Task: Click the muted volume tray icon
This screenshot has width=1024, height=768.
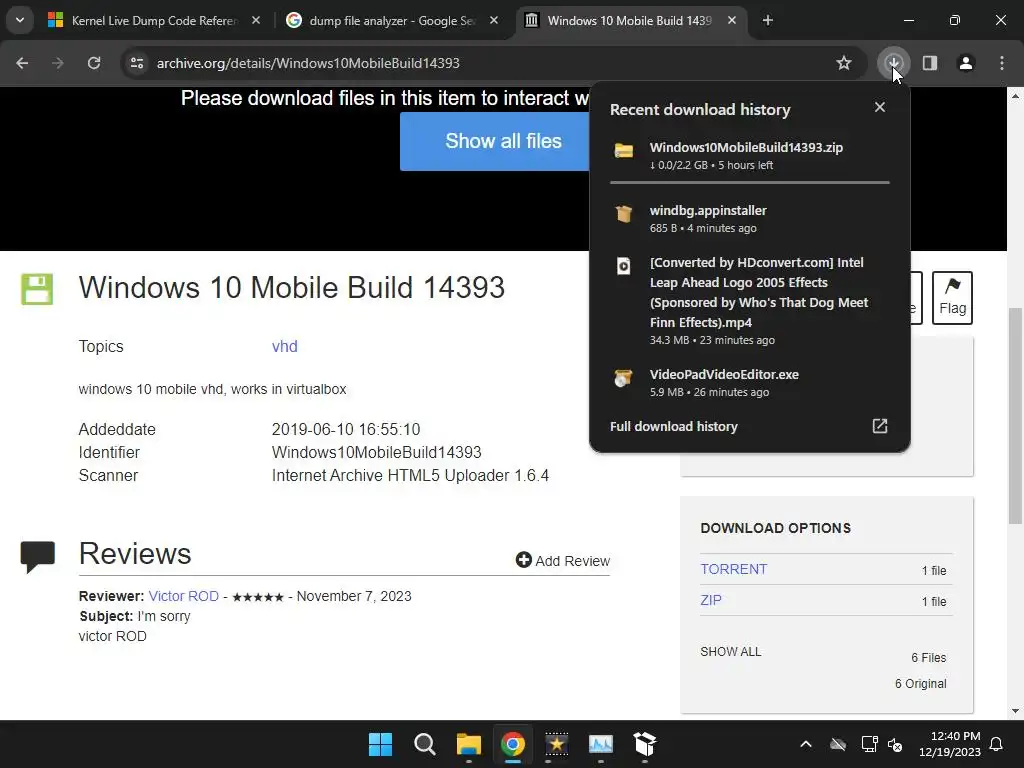Action: (895, 744)
